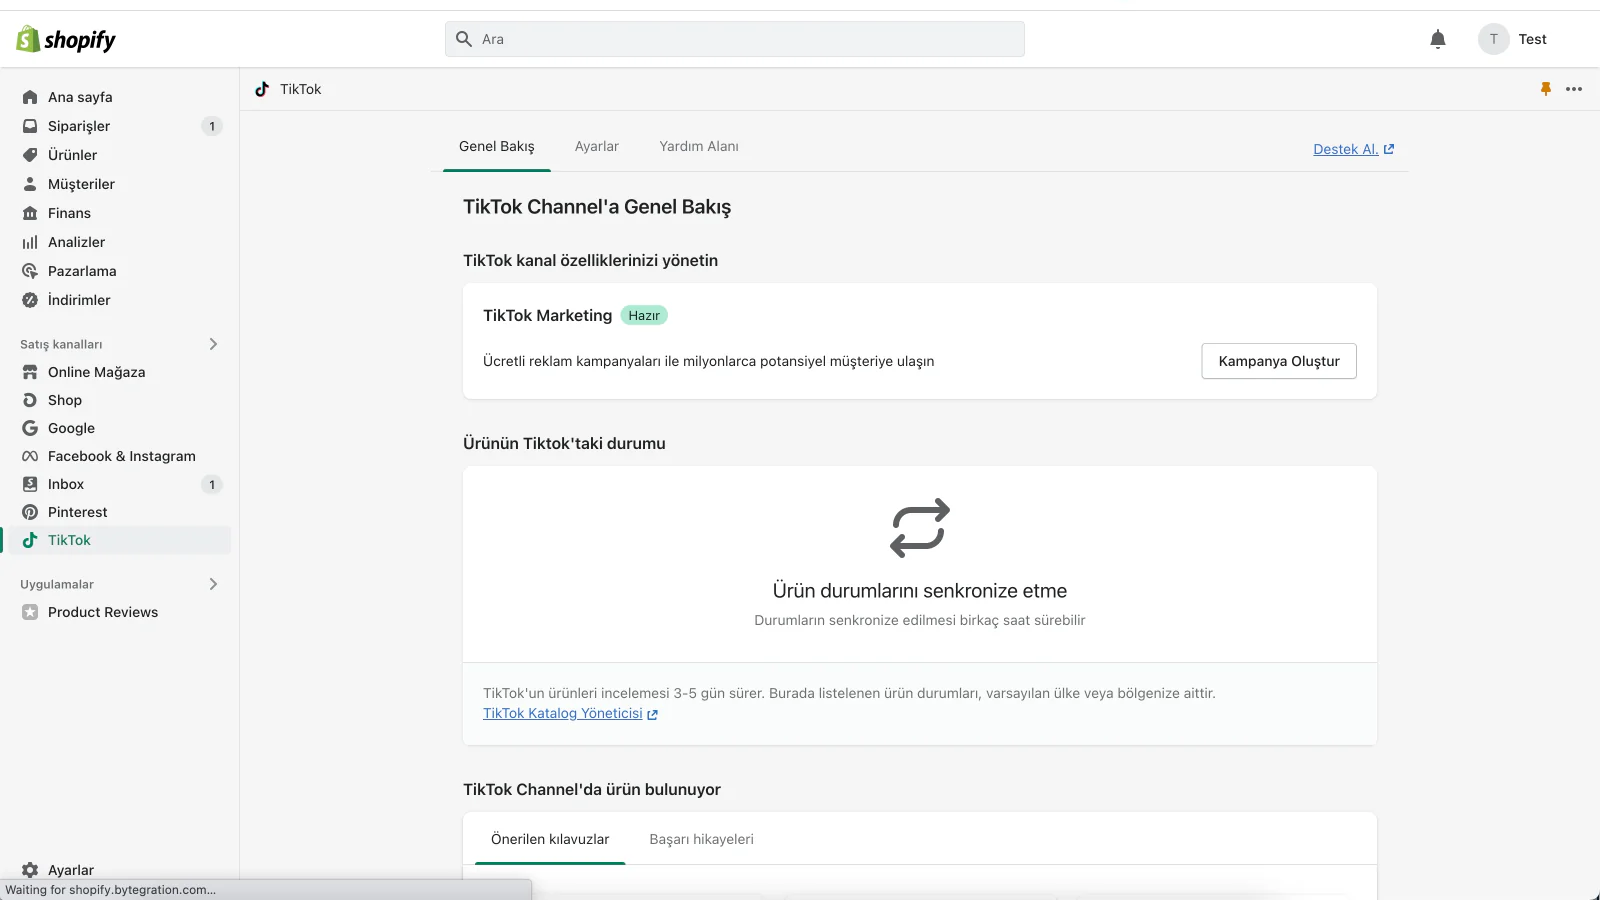
Task: Click the Ürün durumlarını senkronize etme heading
Action: pos(920,591)
